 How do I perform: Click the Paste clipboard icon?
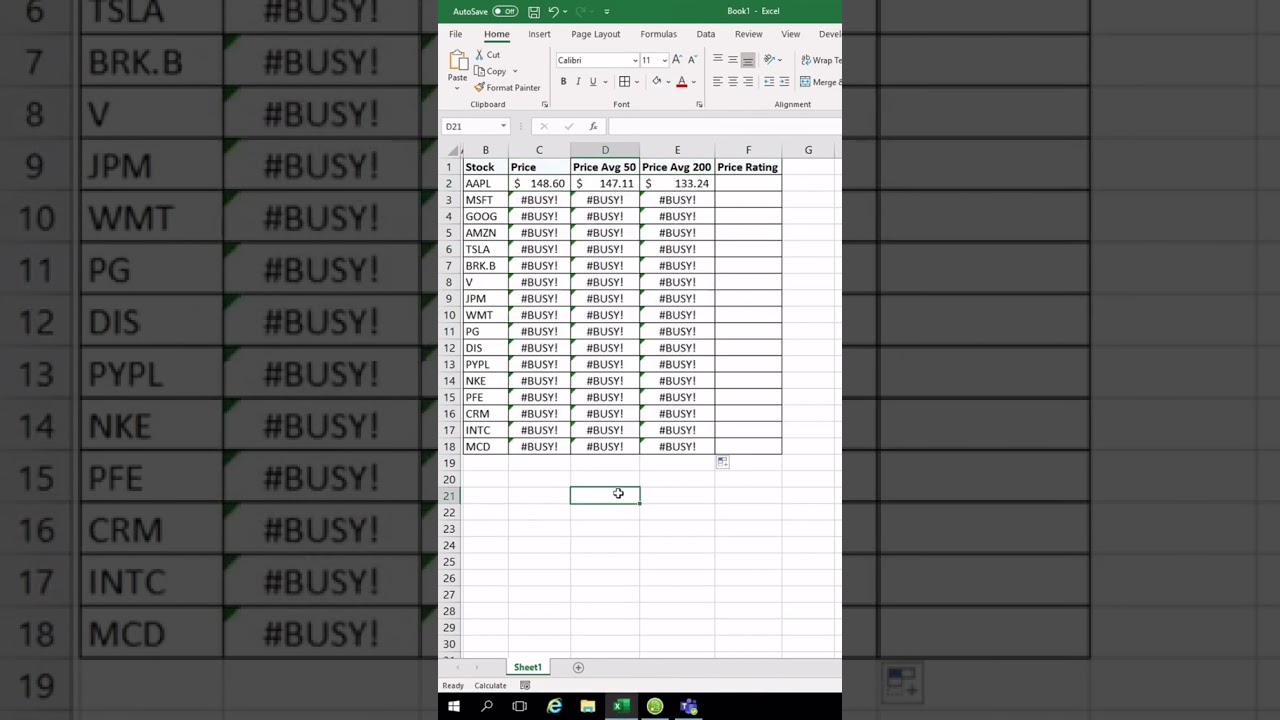[457, 60]
